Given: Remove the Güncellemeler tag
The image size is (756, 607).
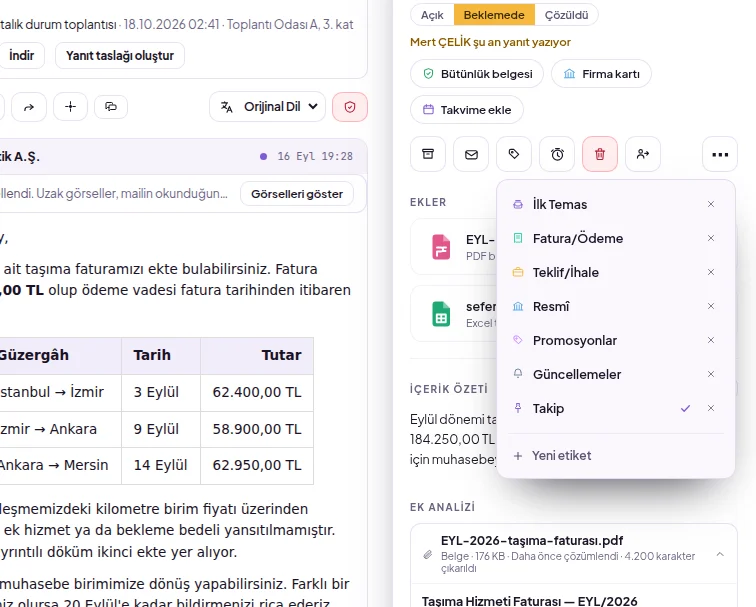Looking at the screenshot, I should click(x=711, y=374).
